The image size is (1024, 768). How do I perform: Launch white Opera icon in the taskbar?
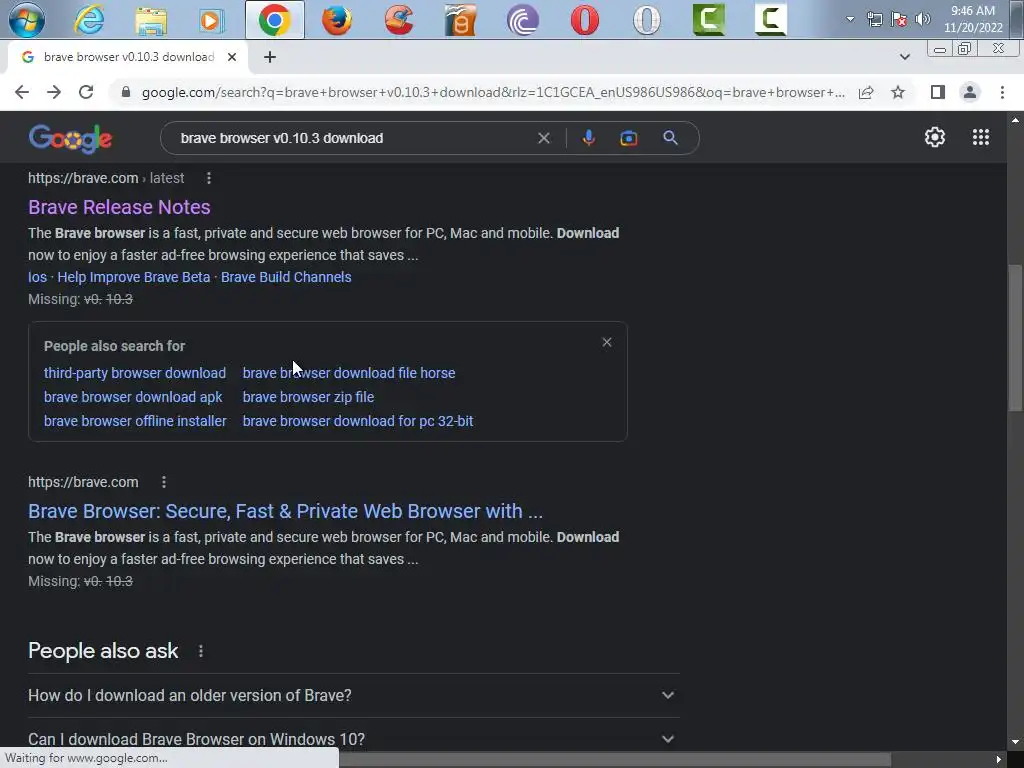647,20
